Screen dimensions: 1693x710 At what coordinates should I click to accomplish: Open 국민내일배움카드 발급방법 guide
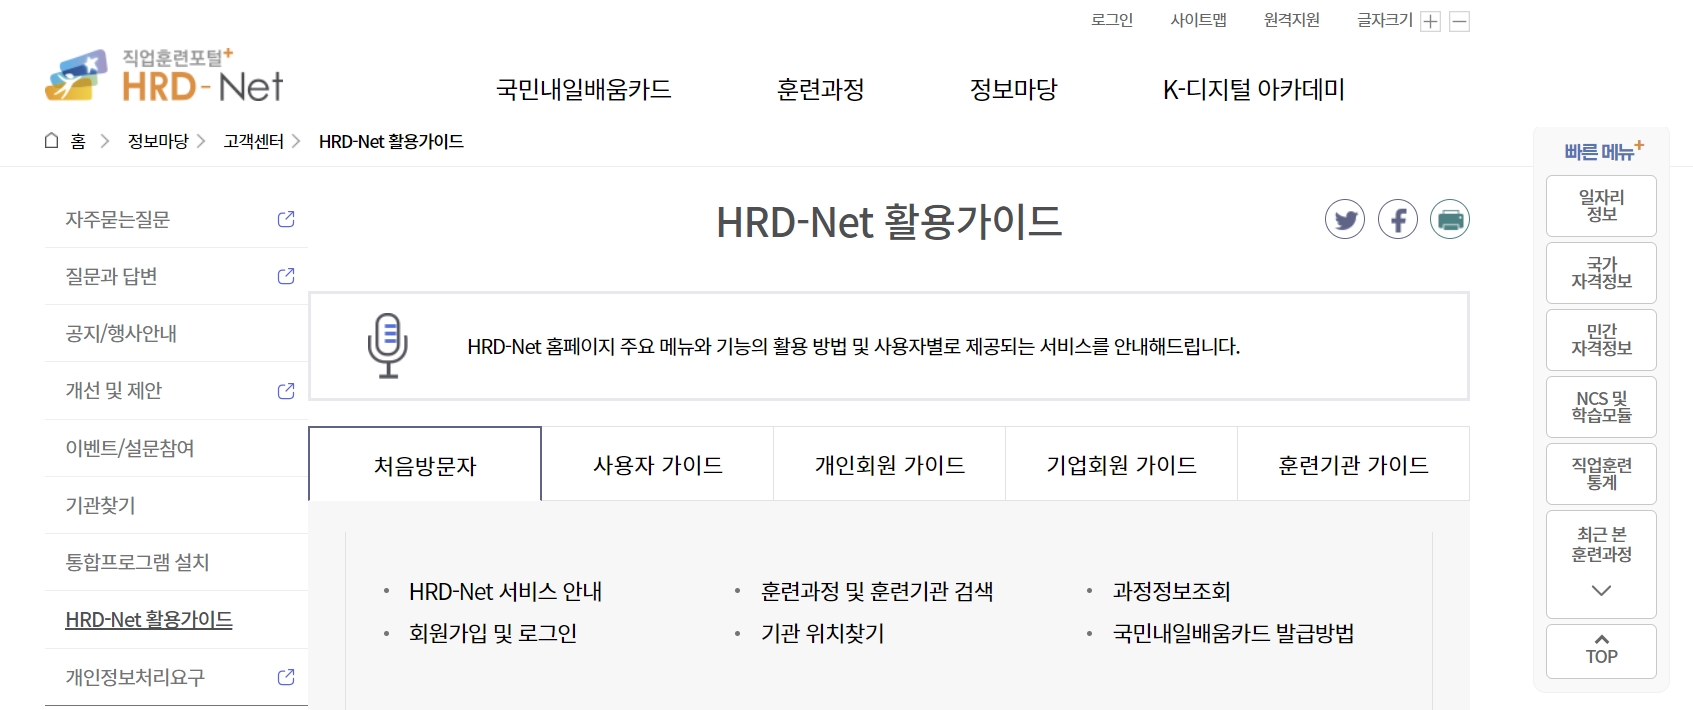pyautogui.click(x=1233, y=633)
